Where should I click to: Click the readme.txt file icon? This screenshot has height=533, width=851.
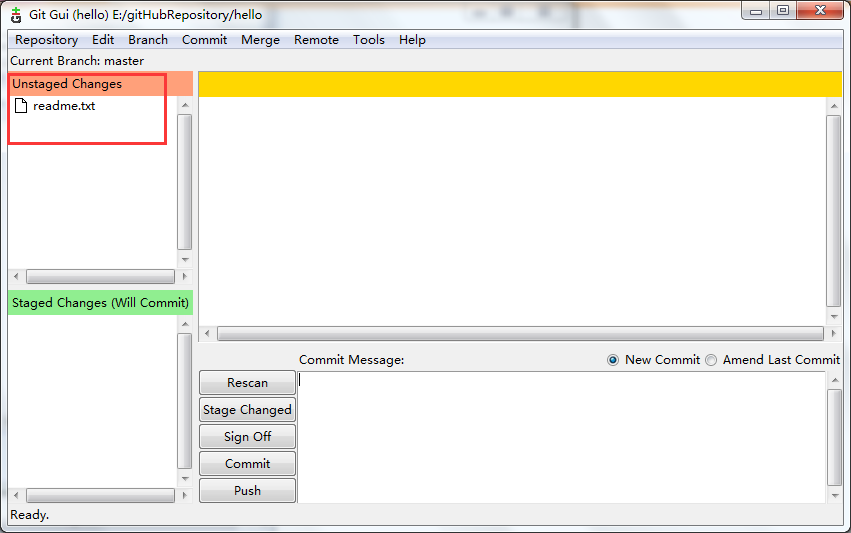pyautogui.click(x=21, y=105)
